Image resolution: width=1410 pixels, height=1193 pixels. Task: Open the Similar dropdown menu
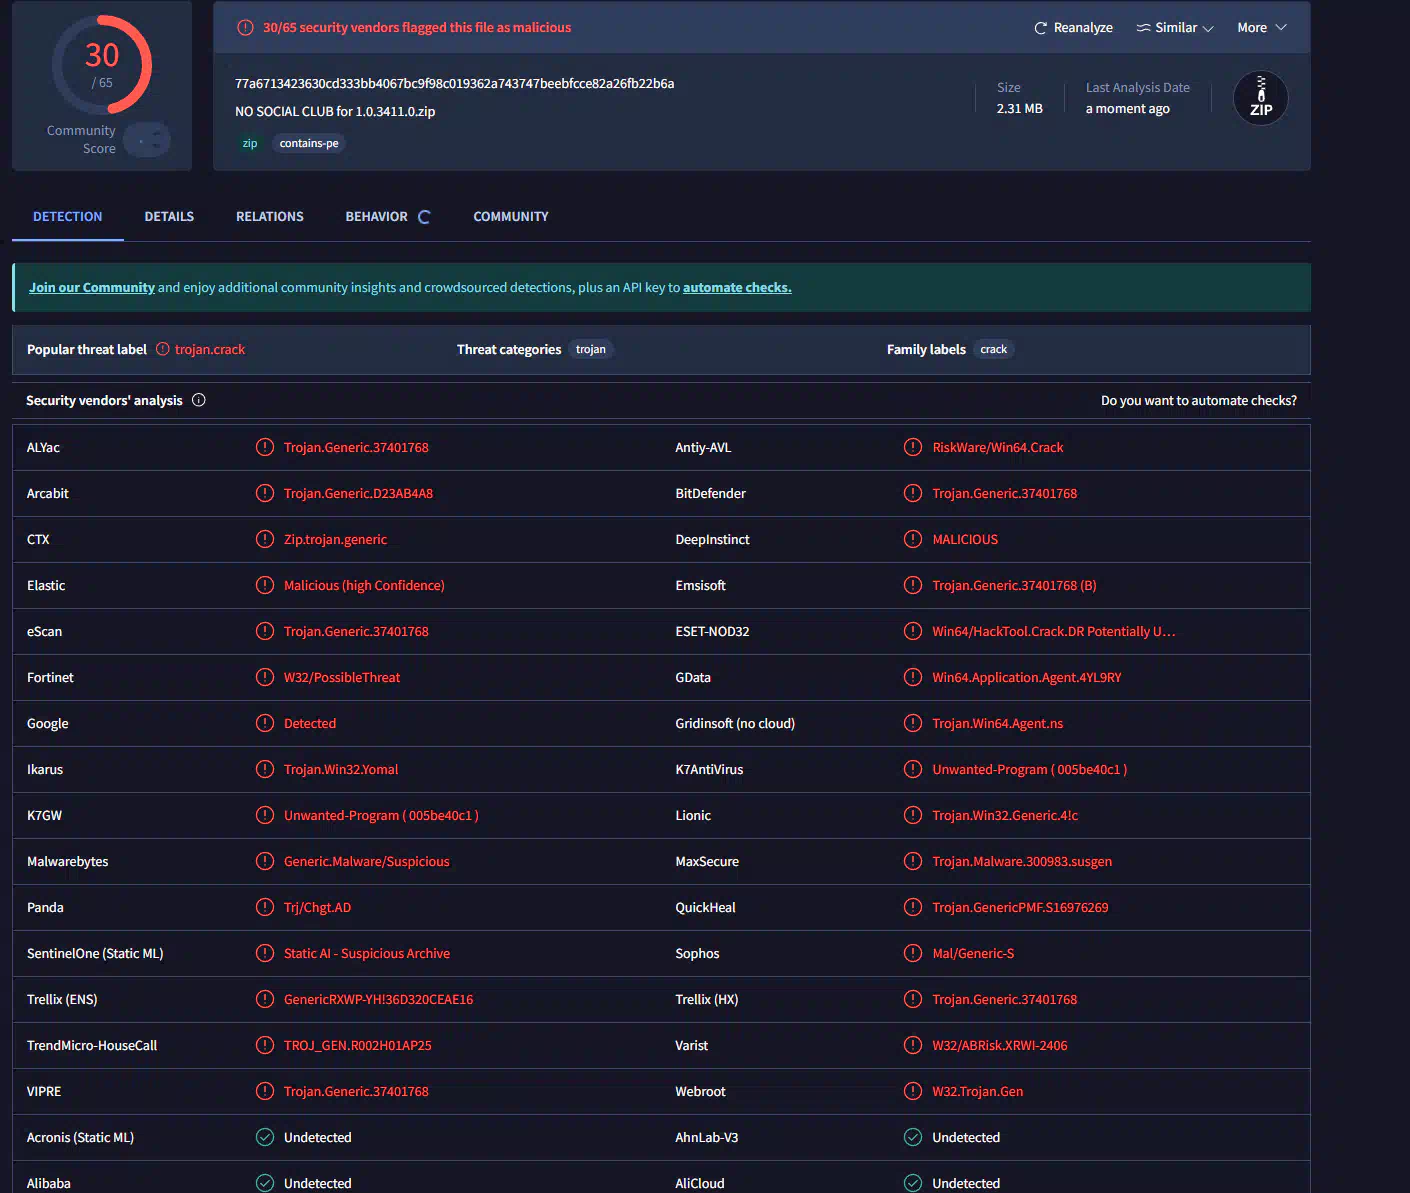click(1175, 28)
